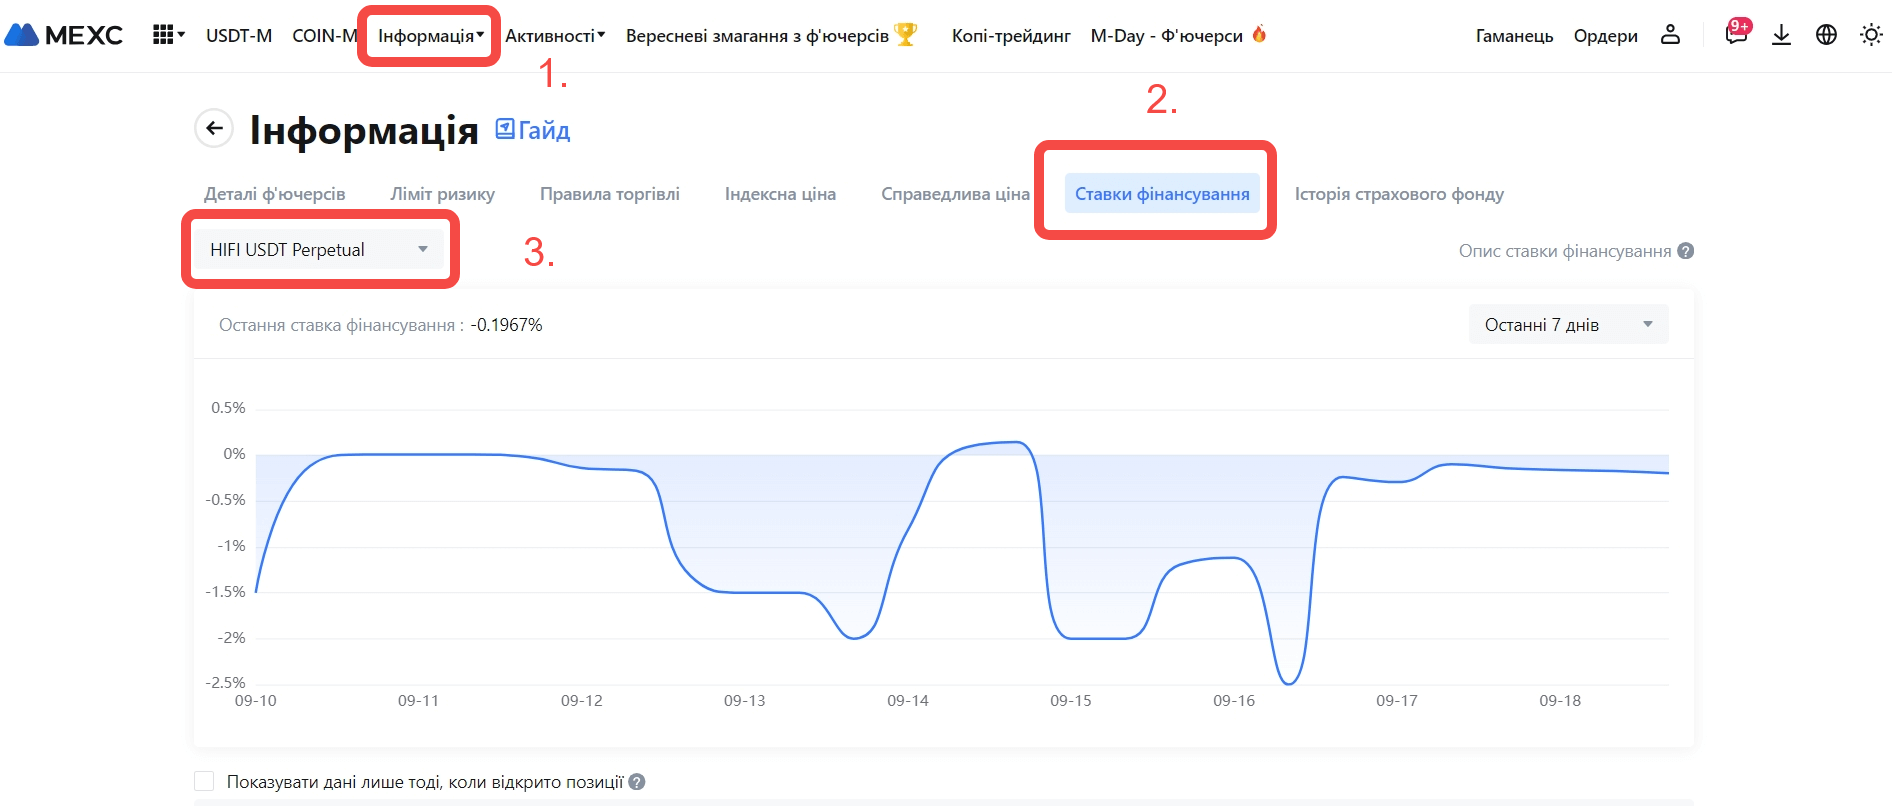Screen dimensions: 1892x806
Task: Open the user profile icon
Action: 1670,35
